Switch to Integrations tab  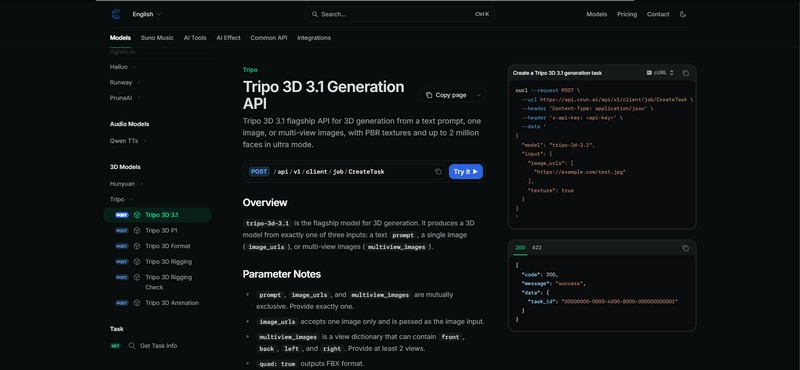pyautogui.click(x=314, y=38)
